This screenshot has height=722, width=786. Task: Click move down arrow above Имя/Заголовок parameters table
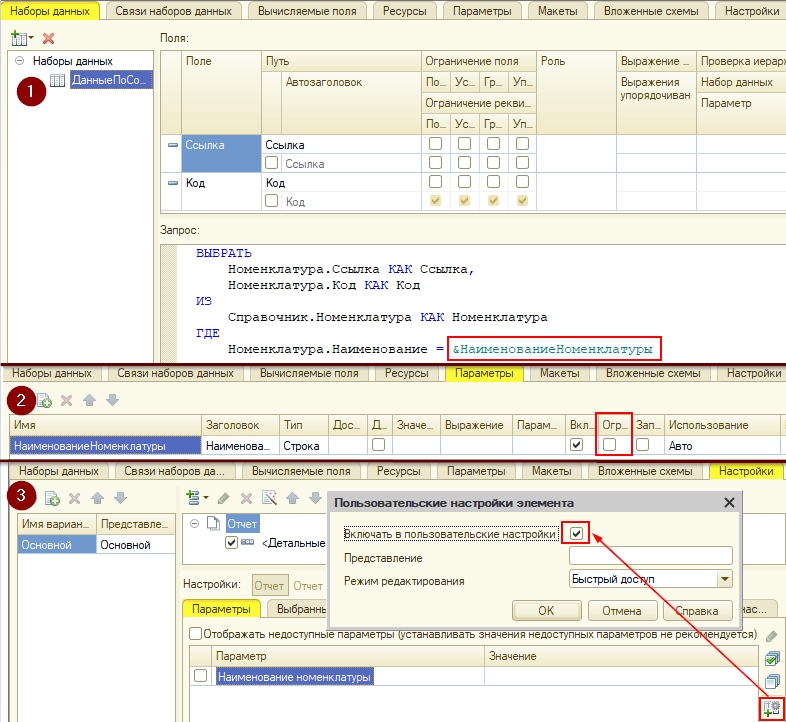tap(113, 400)
